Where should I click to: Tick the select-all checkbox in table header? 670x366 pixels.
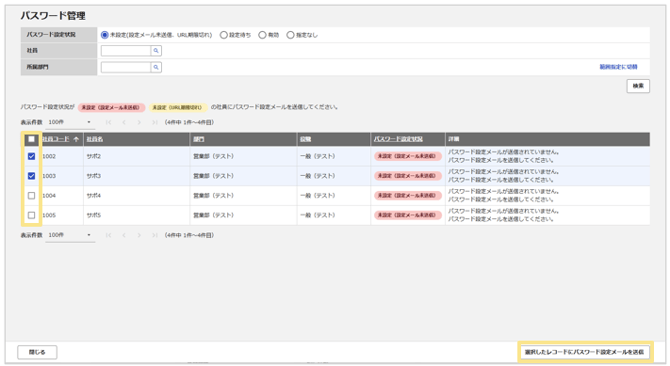[31, 139]
